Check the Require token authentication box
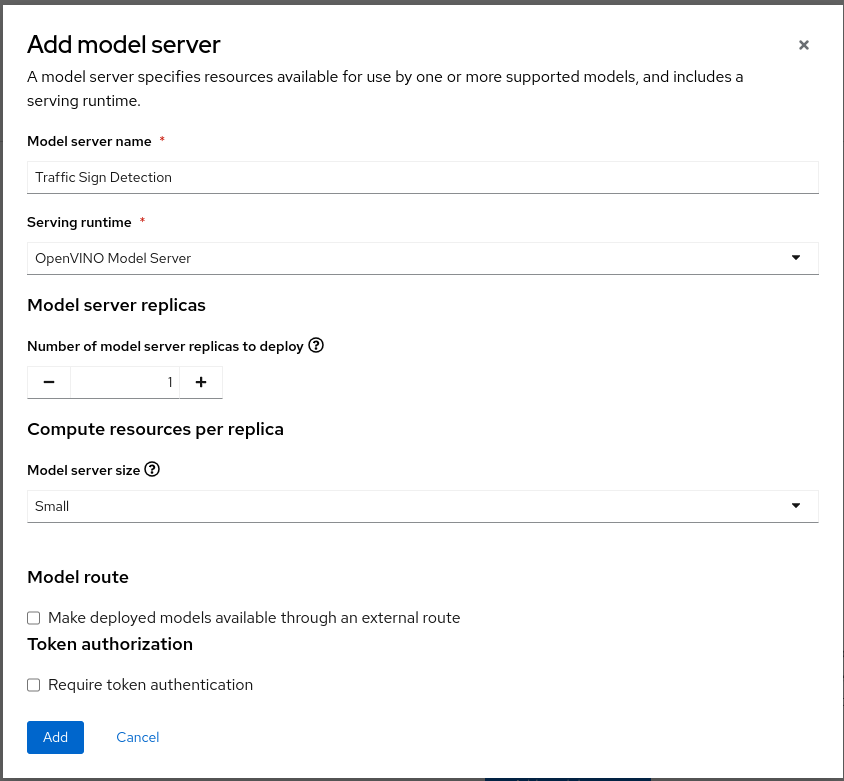 pos(34,685)
